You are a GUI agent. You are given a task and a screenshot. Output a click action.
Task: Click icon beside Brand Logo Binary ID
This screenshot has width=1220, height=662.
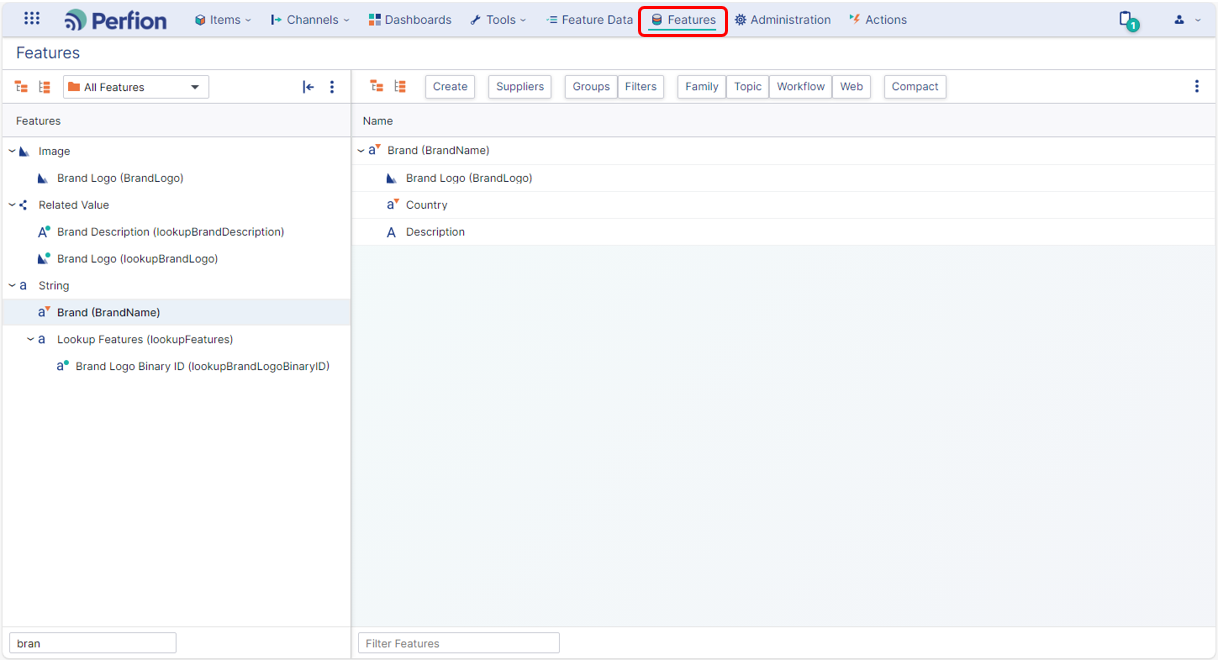[x=62, y=366]
